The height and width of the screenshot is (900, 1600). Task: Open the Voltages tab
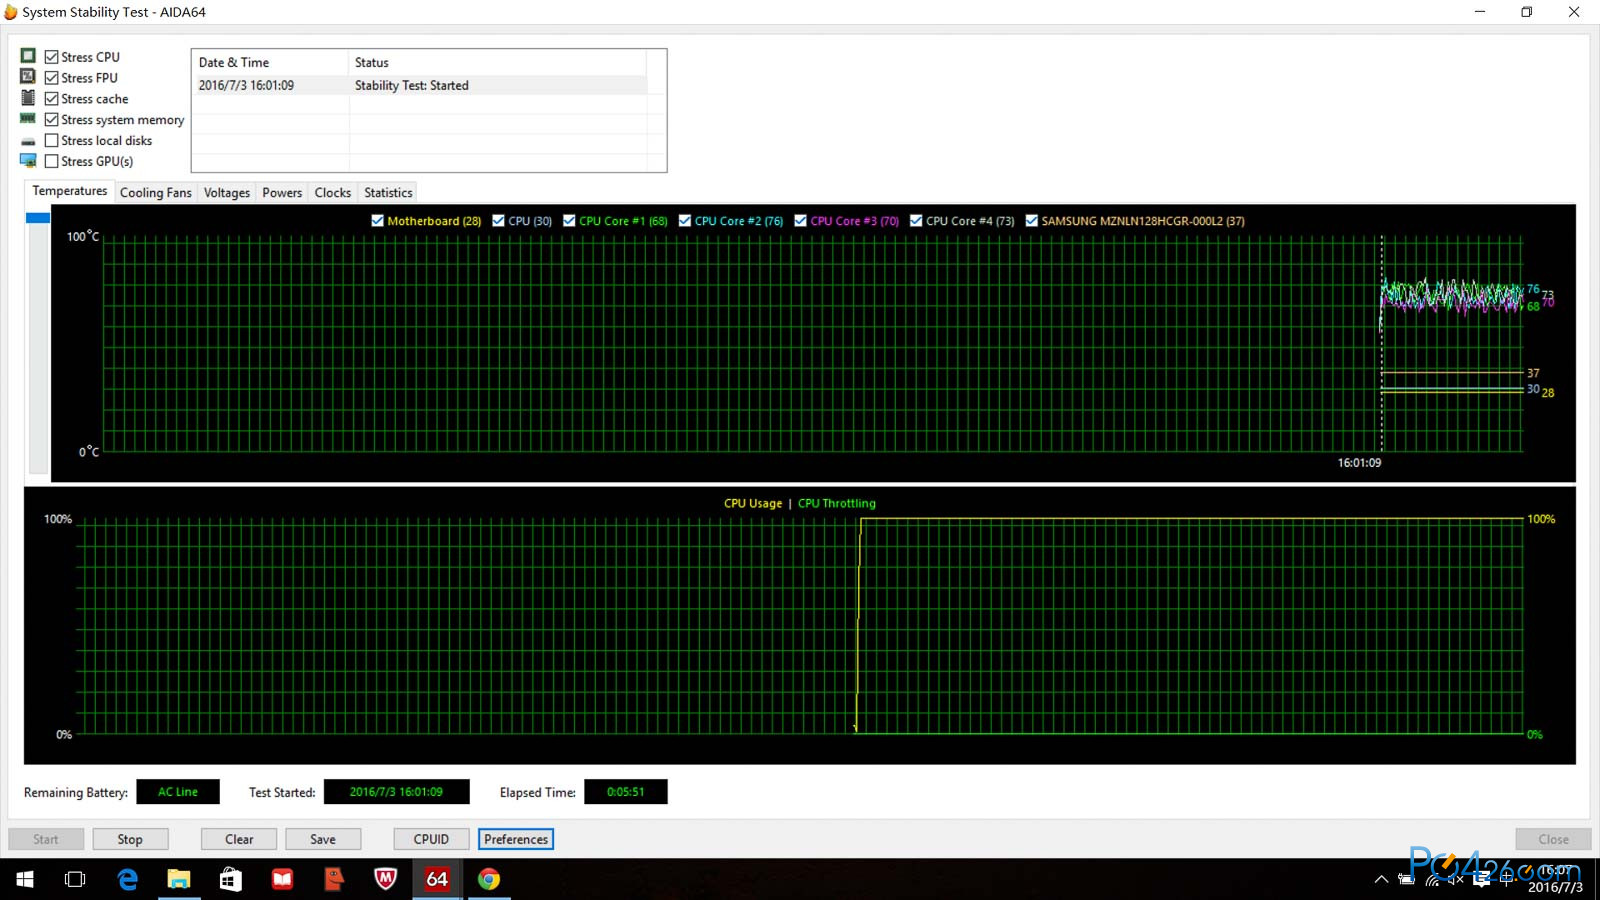click(227, 193)
